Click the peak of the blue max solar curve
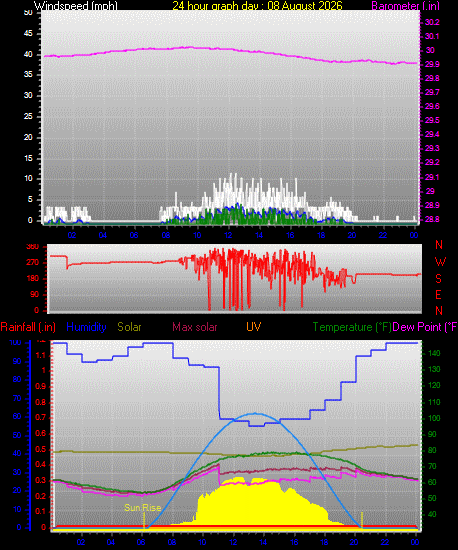This screenshot has width=458, height=550. pos(255,414)
